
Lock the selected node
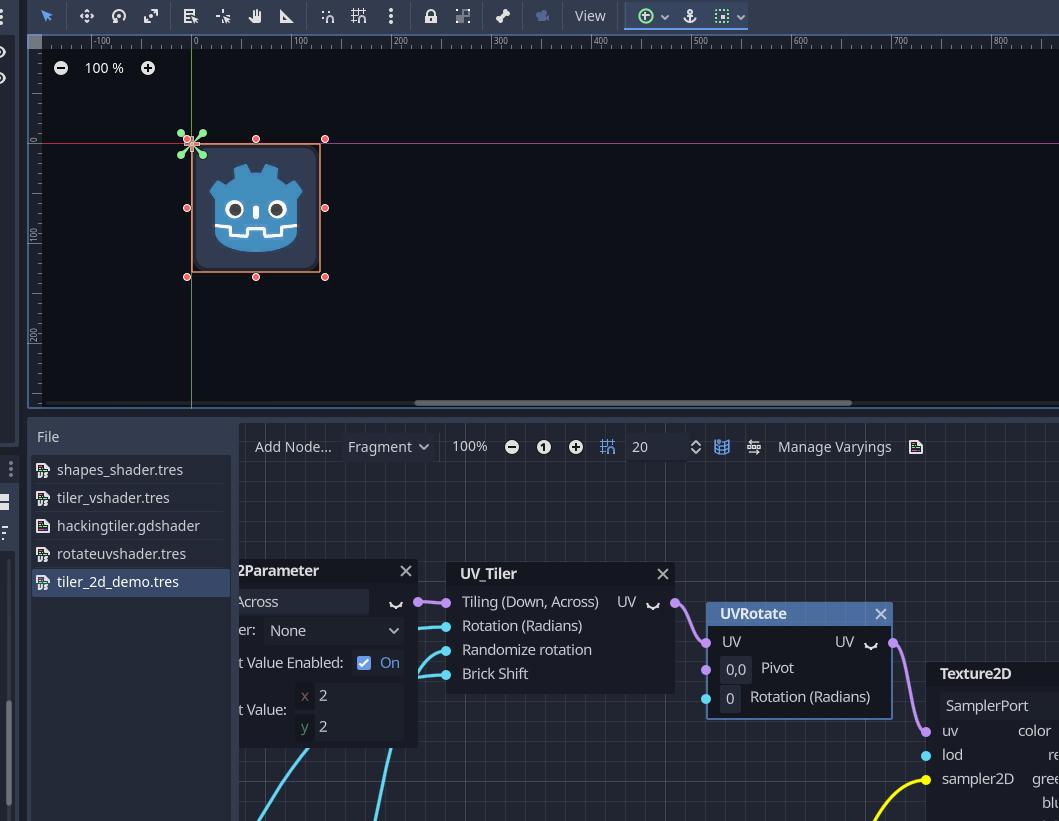click(430, 16)
